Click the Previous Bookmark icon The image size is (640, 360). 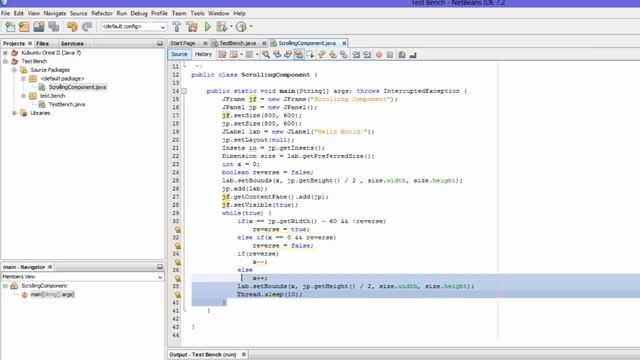point(322,55)
